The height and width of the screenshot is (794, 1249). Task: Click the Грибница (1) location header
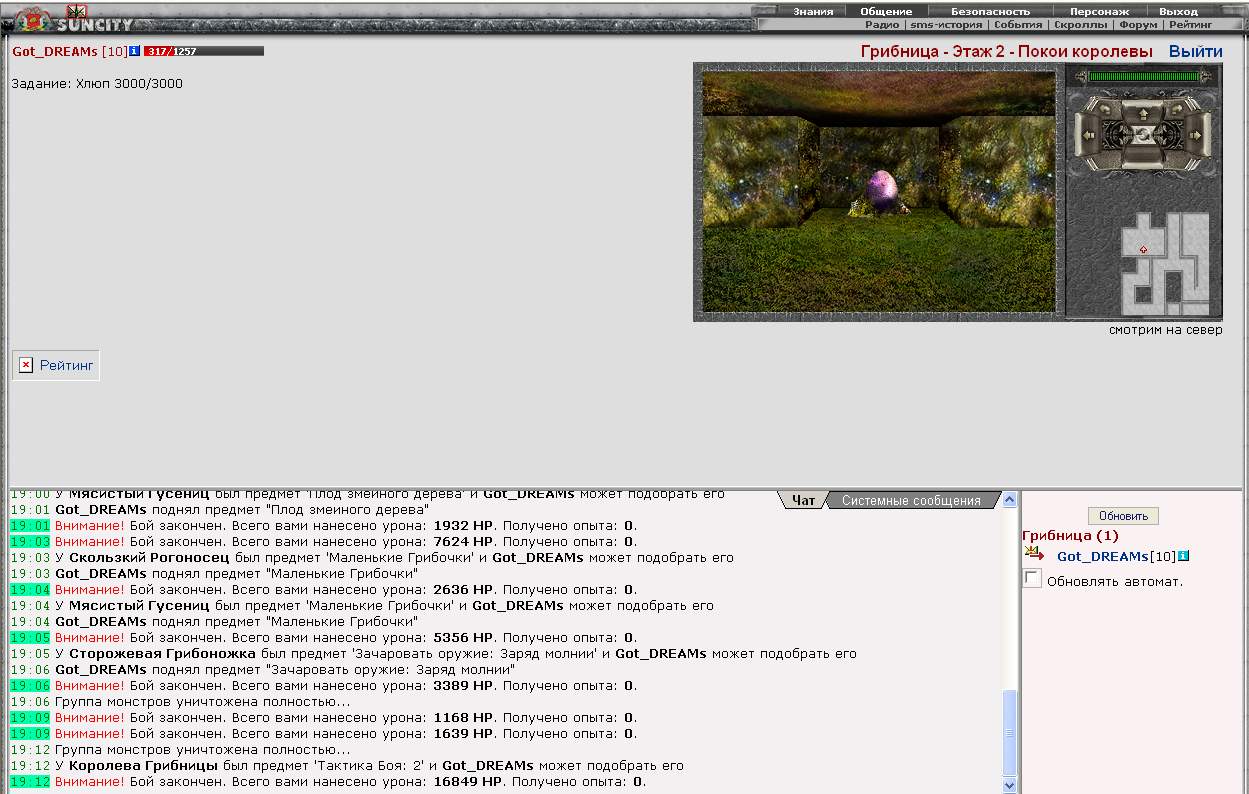click(x=1070, y=536)
